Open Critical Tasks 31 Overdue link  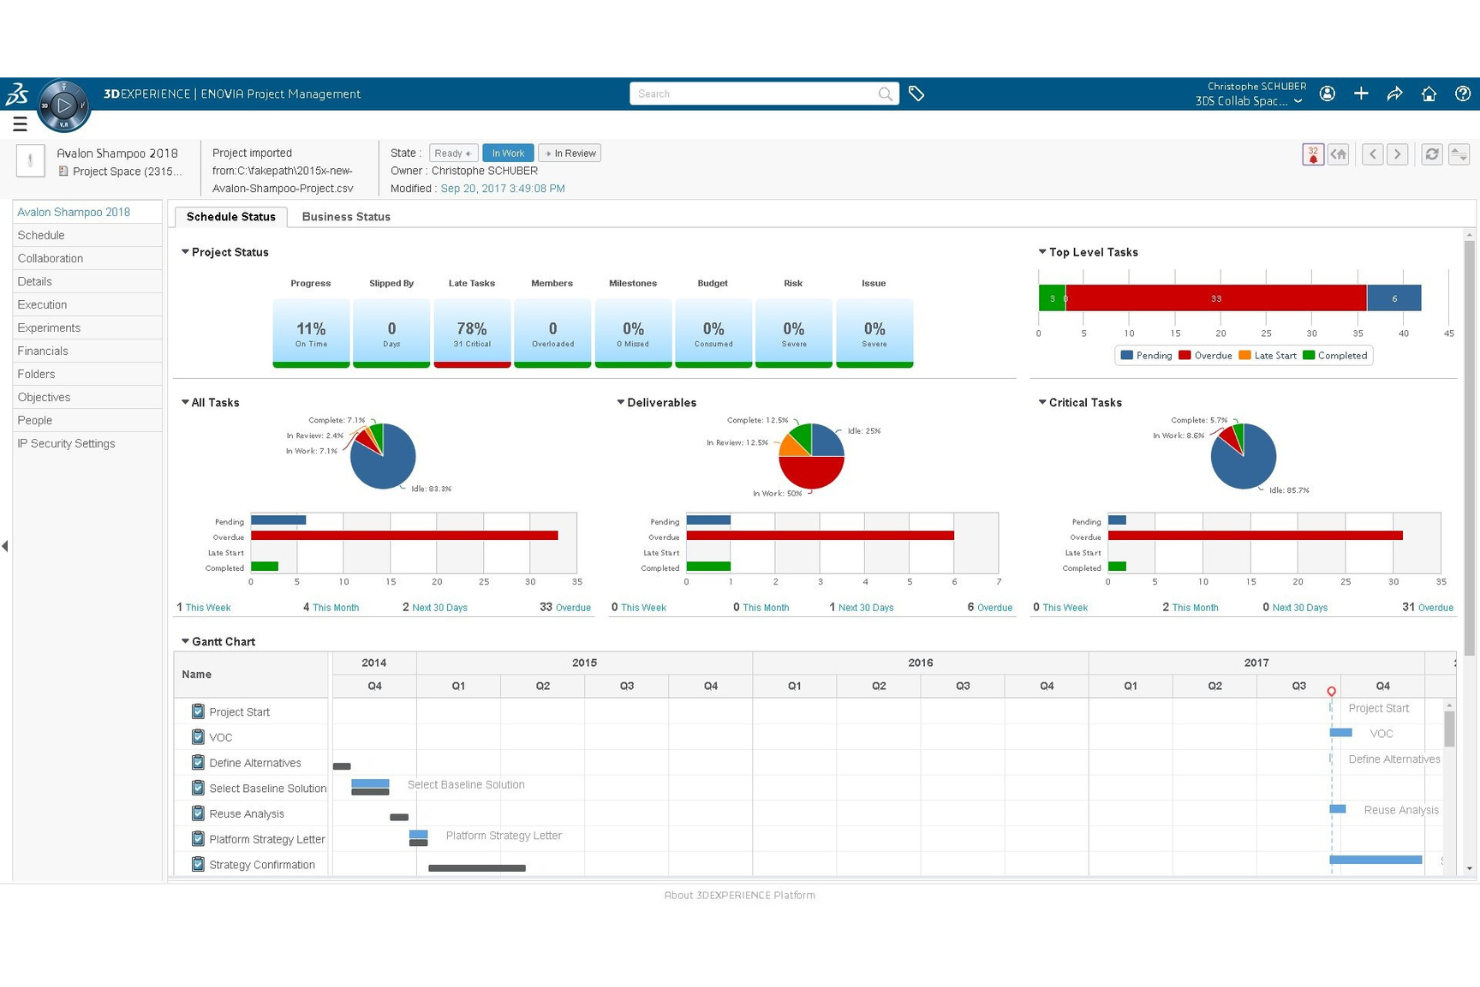point(1427,607)
